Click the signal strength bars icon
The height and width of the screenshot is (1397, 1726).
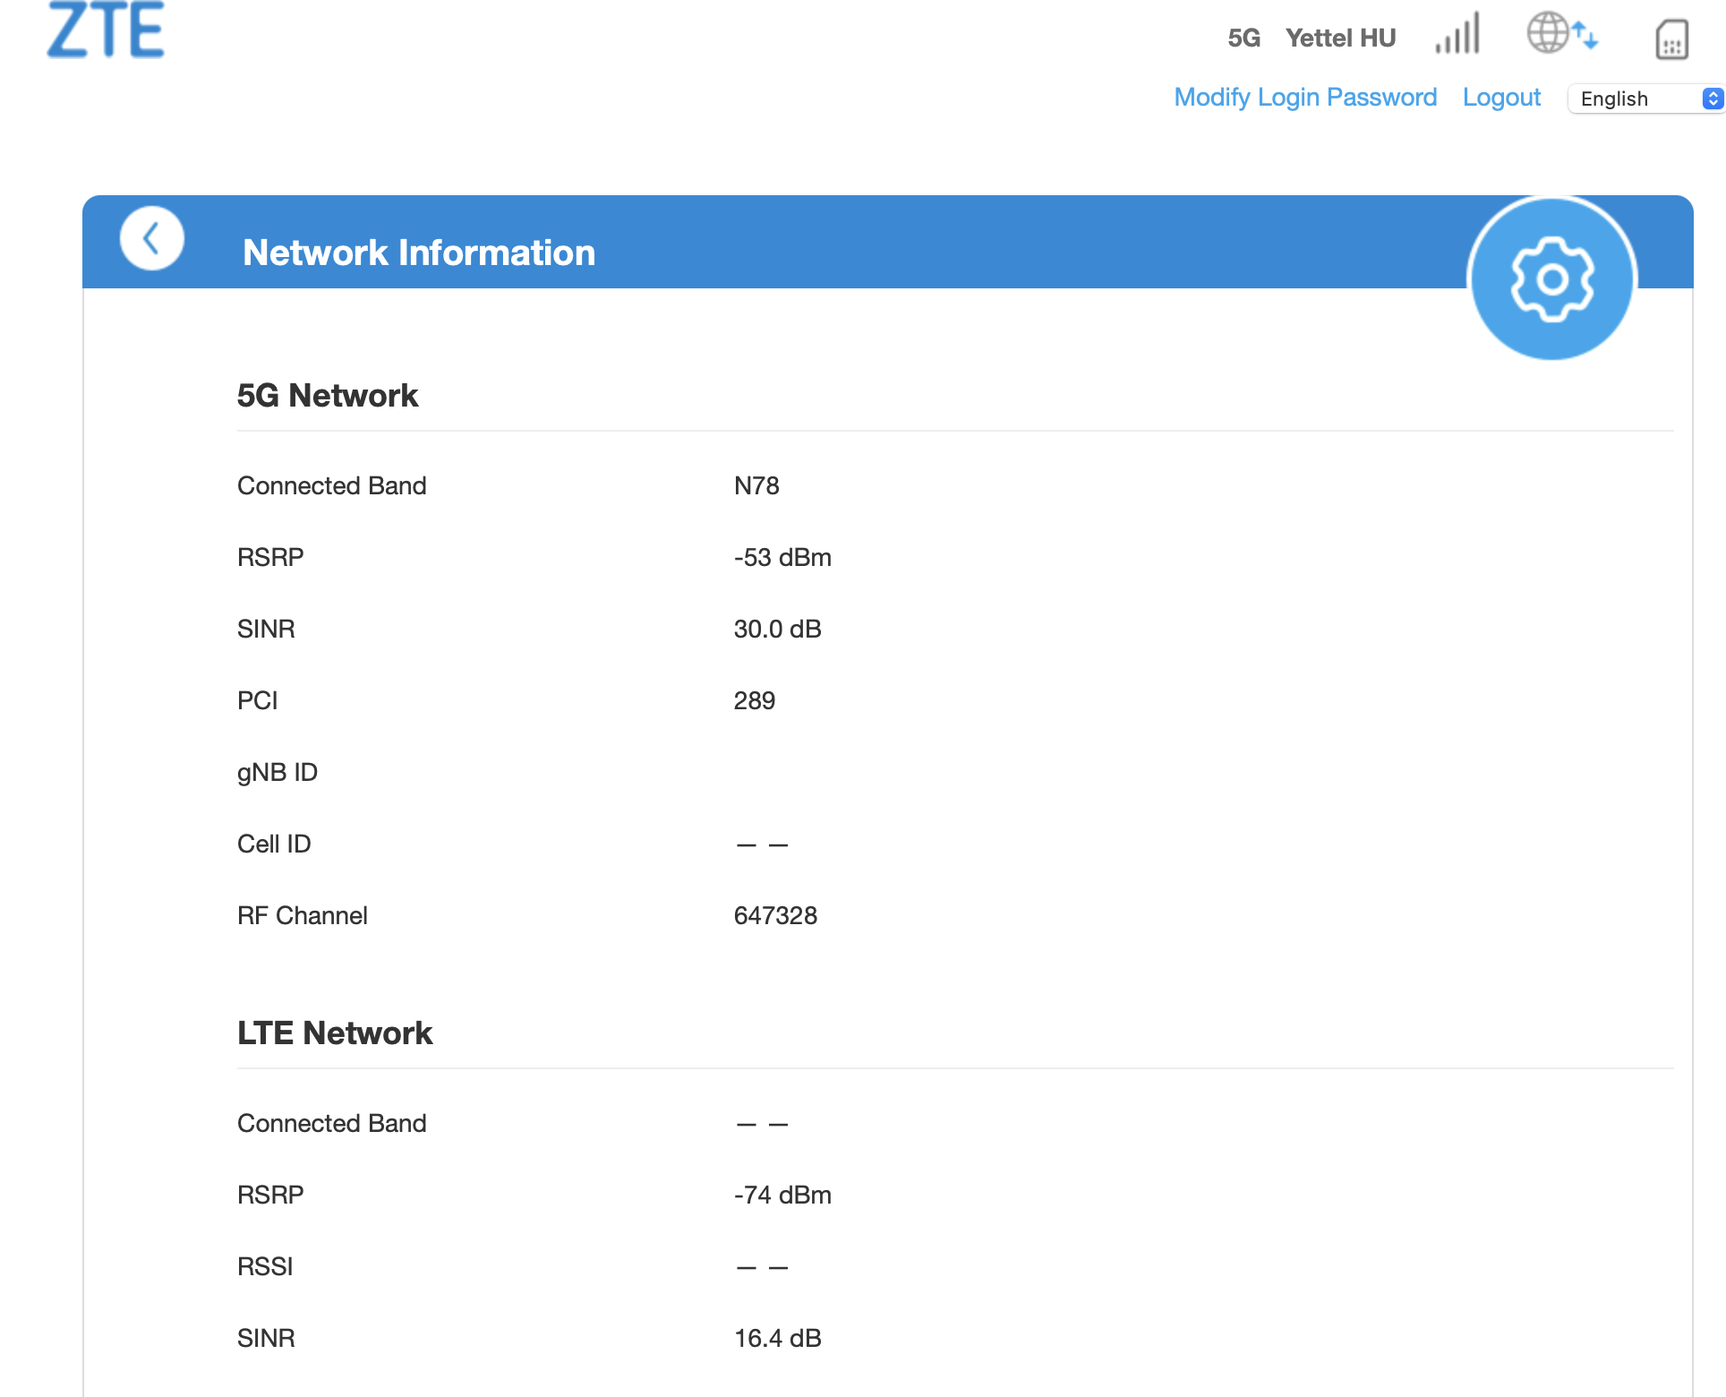click(1457, 33)
